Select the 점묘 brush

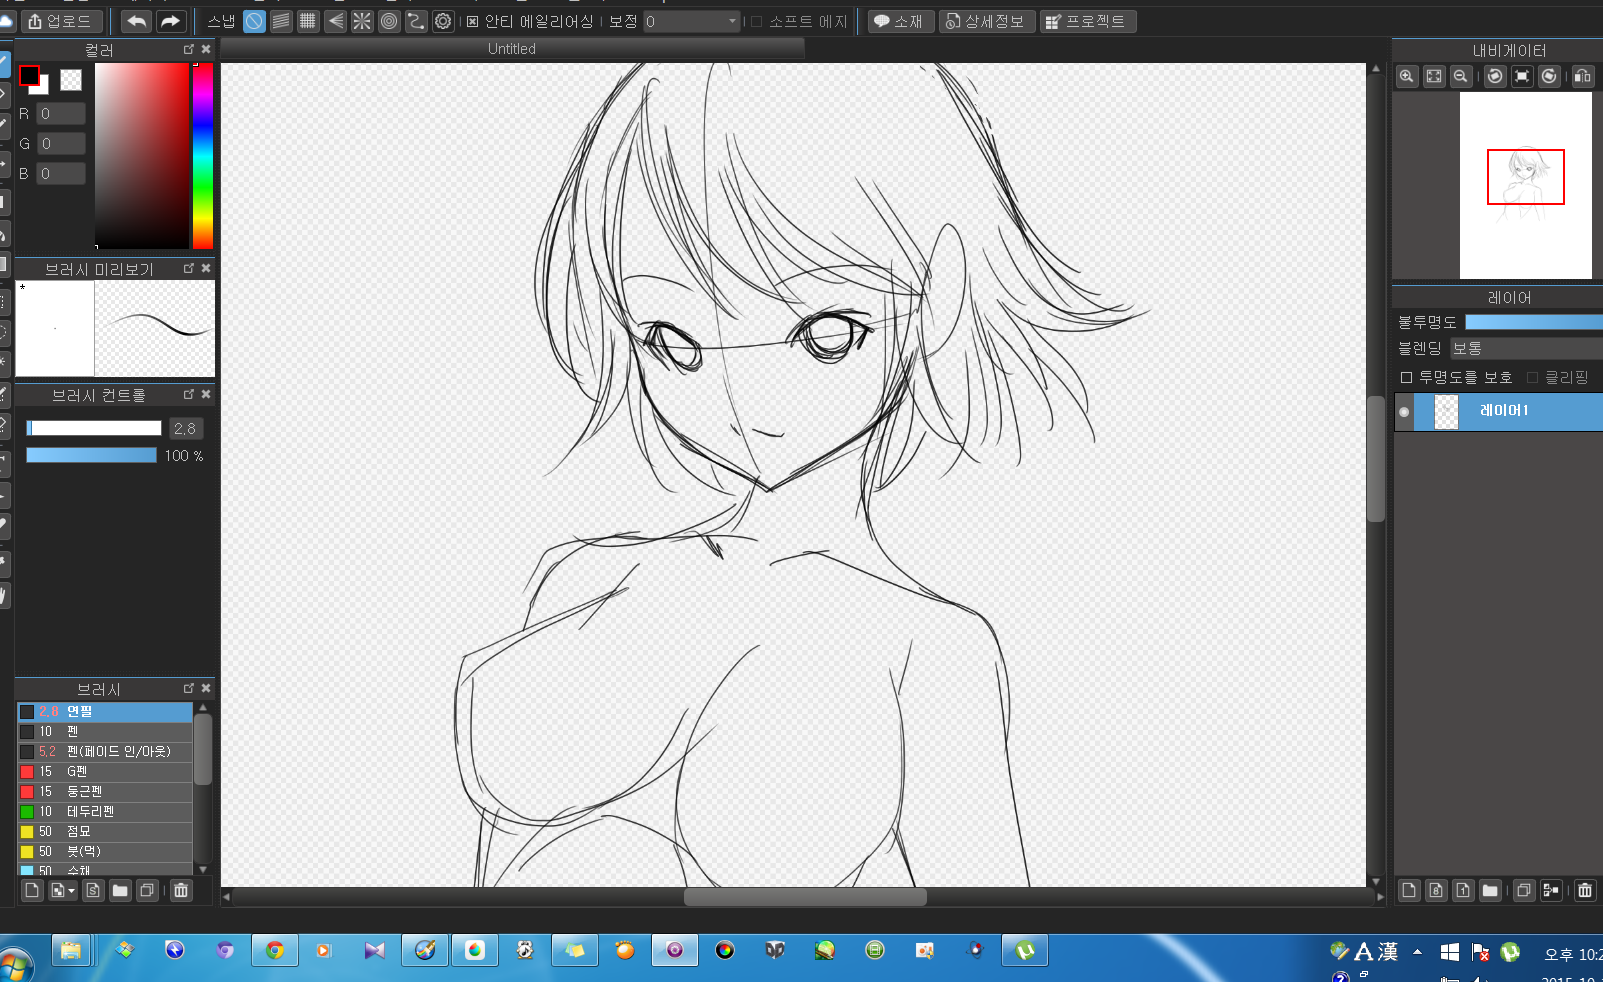(105, 832)
